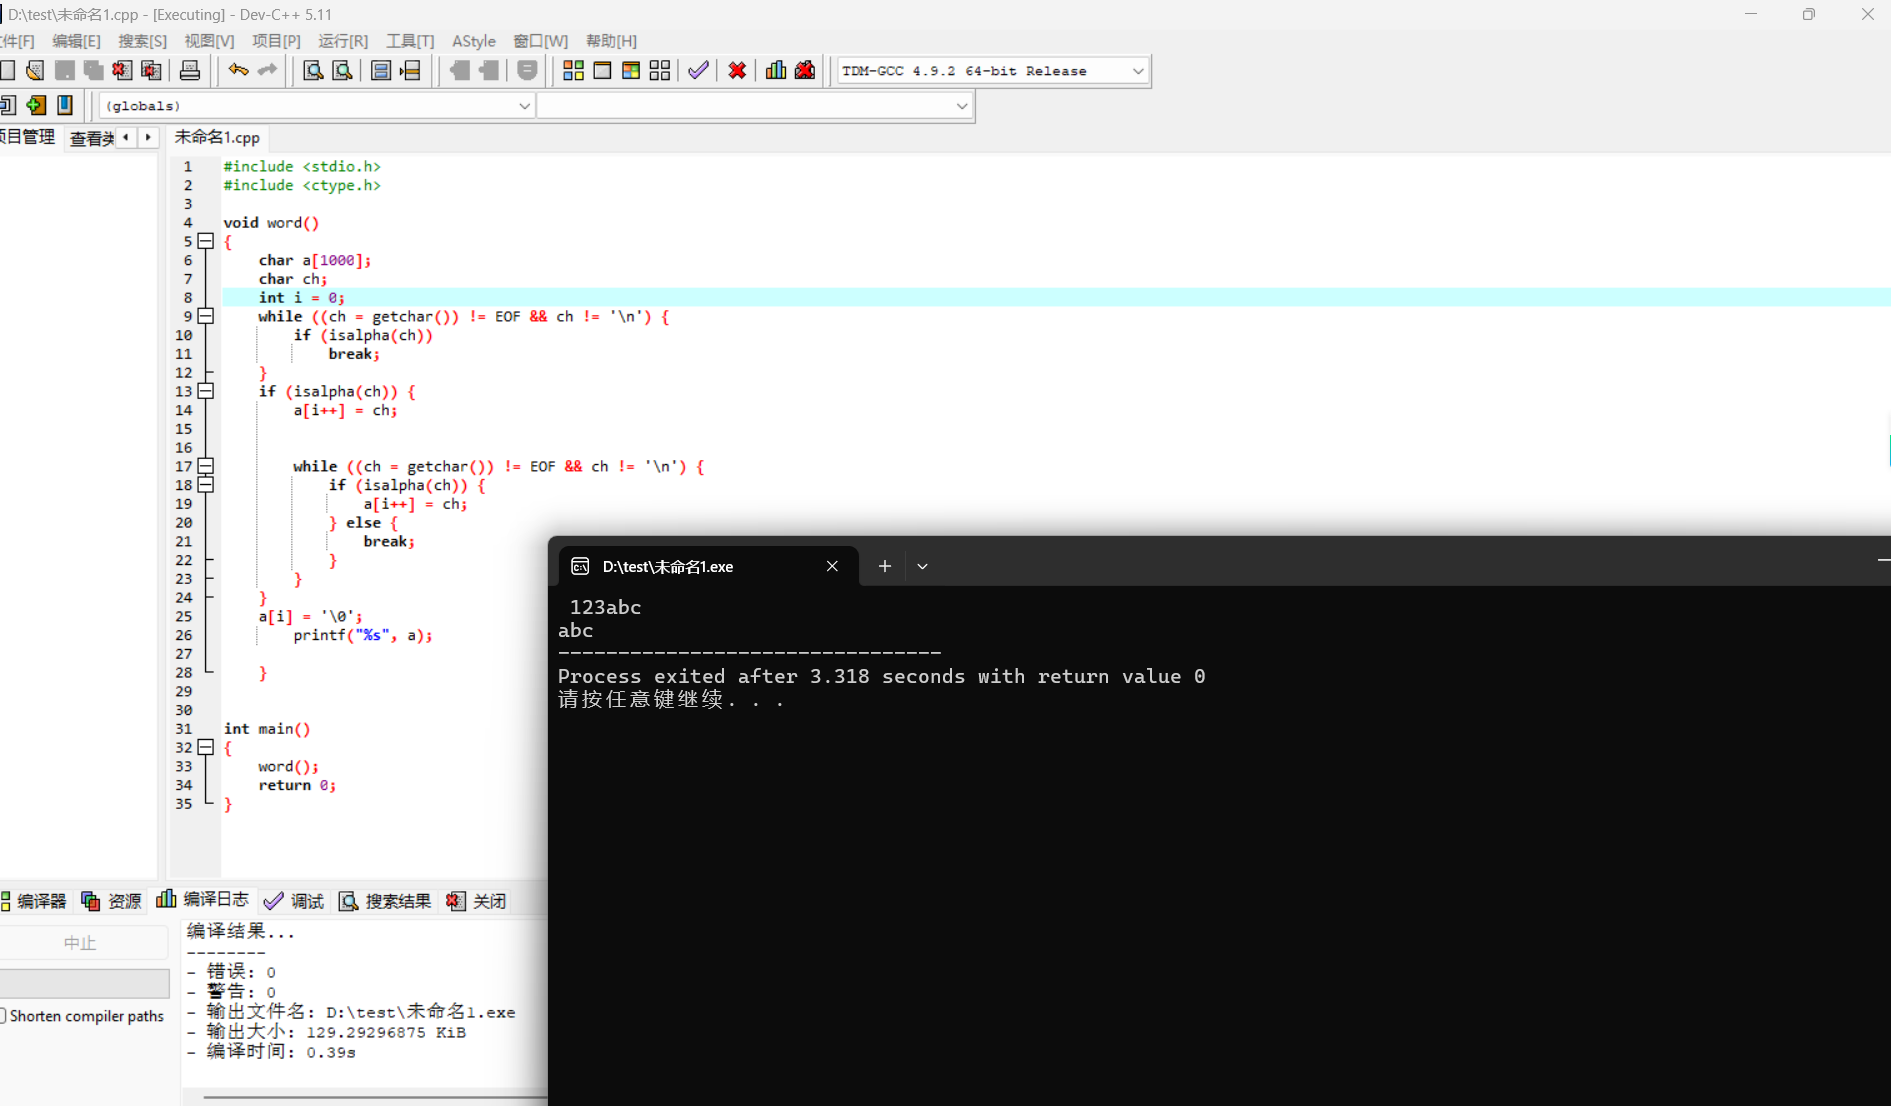Switch to the 编译日志 bottom tab

[203, 900]
